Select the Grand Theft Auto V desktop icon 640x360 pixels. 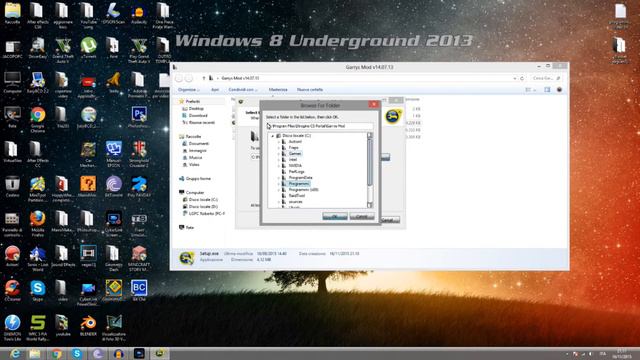[63, 50]
